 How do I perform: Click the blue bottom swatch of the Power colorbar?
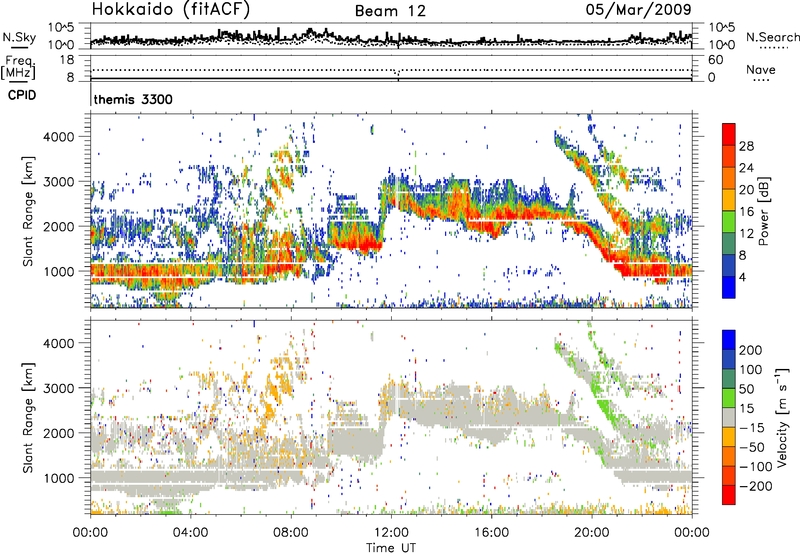(x=728, y=287)
